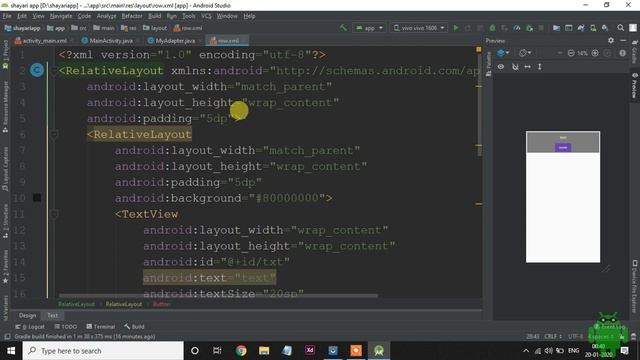The image size is (640, 360).
Task: Open the design surface layers dropdown
Action: [503, 53]
